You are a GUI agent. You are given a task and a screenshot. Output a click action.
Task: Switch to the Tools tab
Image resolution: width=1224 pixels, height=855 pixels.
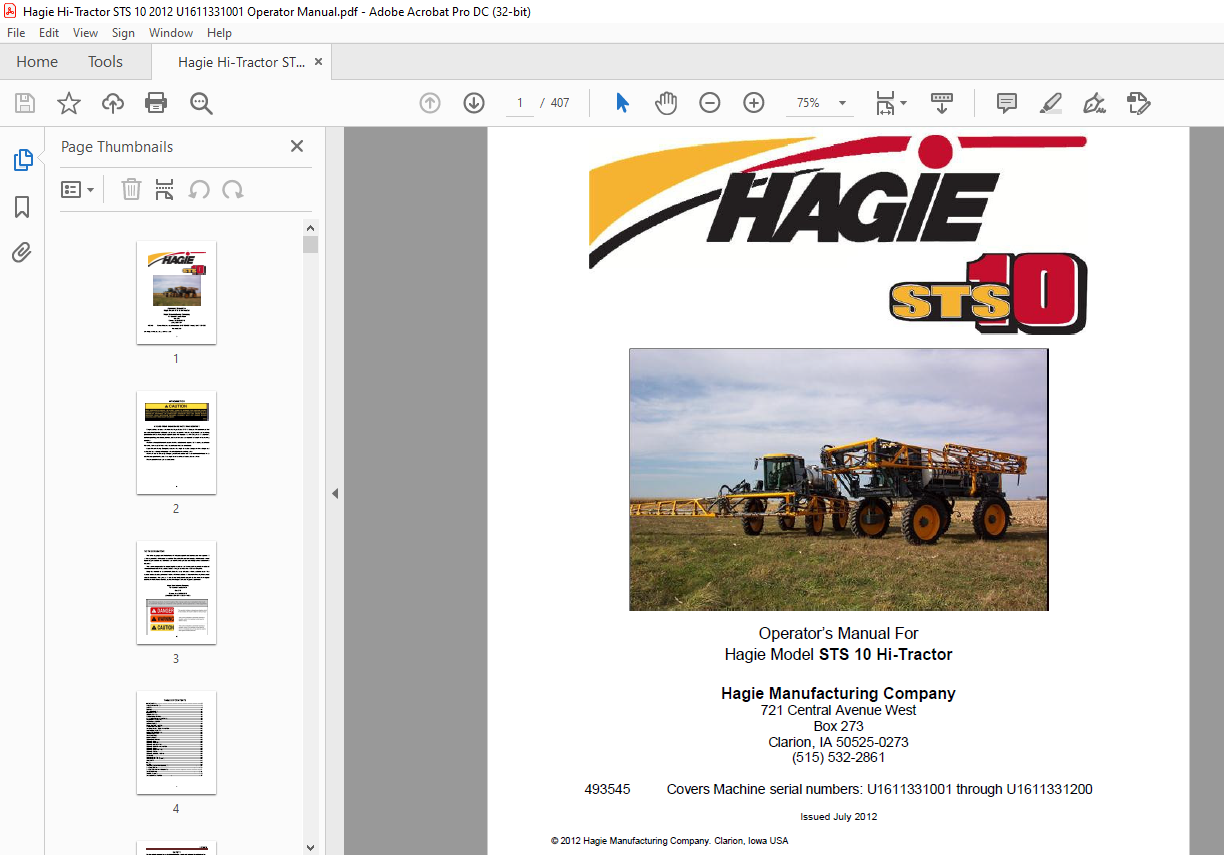point(105,62)
